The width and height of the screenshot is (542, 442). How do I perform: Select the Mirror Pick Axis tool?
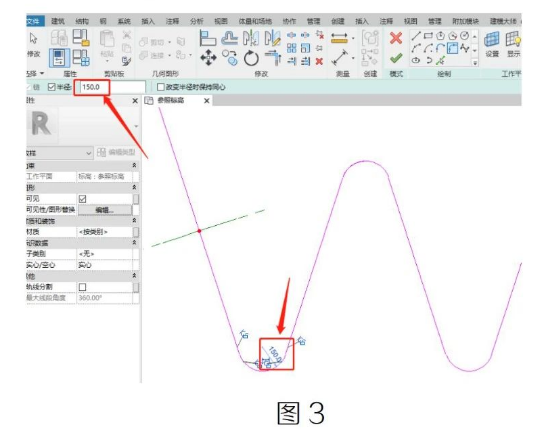(251, 38)
